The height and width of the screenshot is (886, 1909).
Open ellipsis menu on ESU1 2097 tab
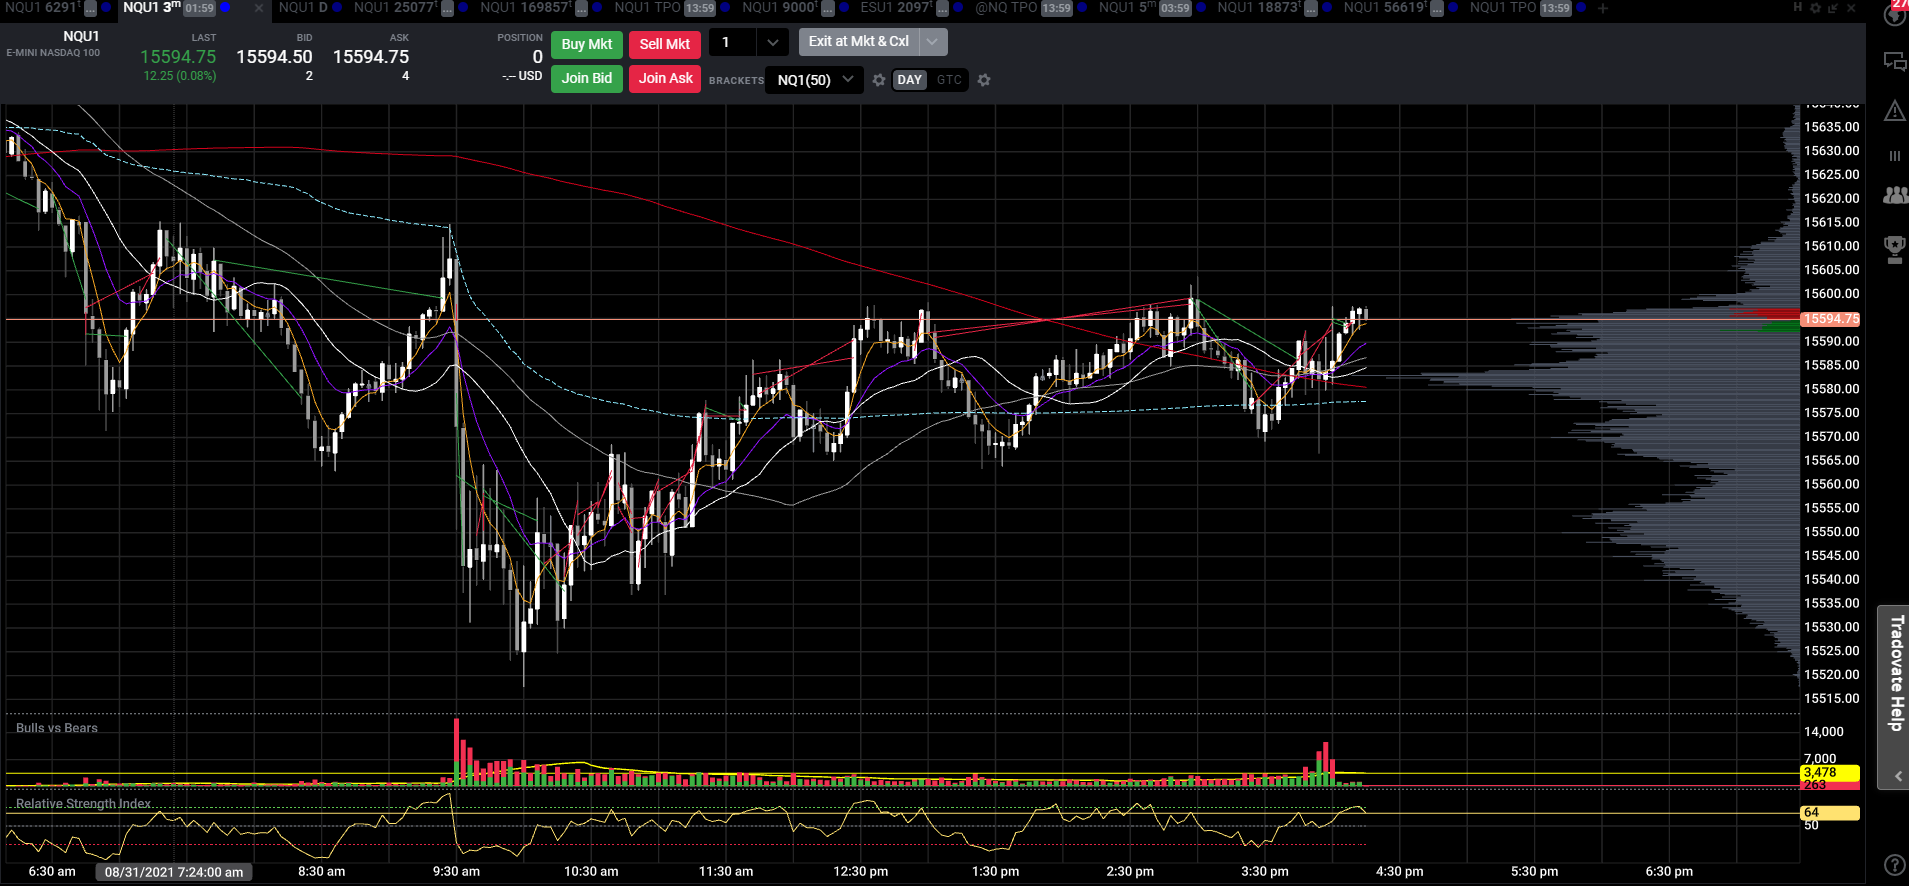[942, 9]
